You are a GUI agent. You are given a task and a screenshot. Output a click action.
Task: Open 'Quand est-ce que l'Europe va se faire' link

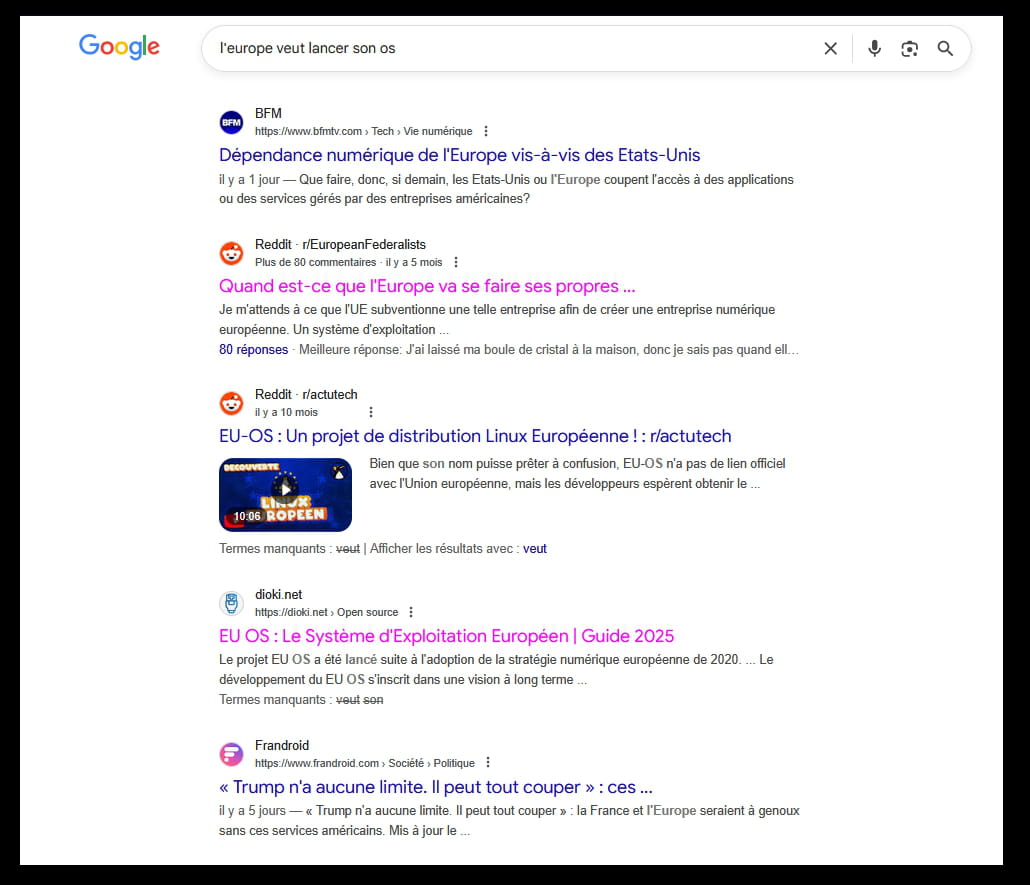click(427, 286)
